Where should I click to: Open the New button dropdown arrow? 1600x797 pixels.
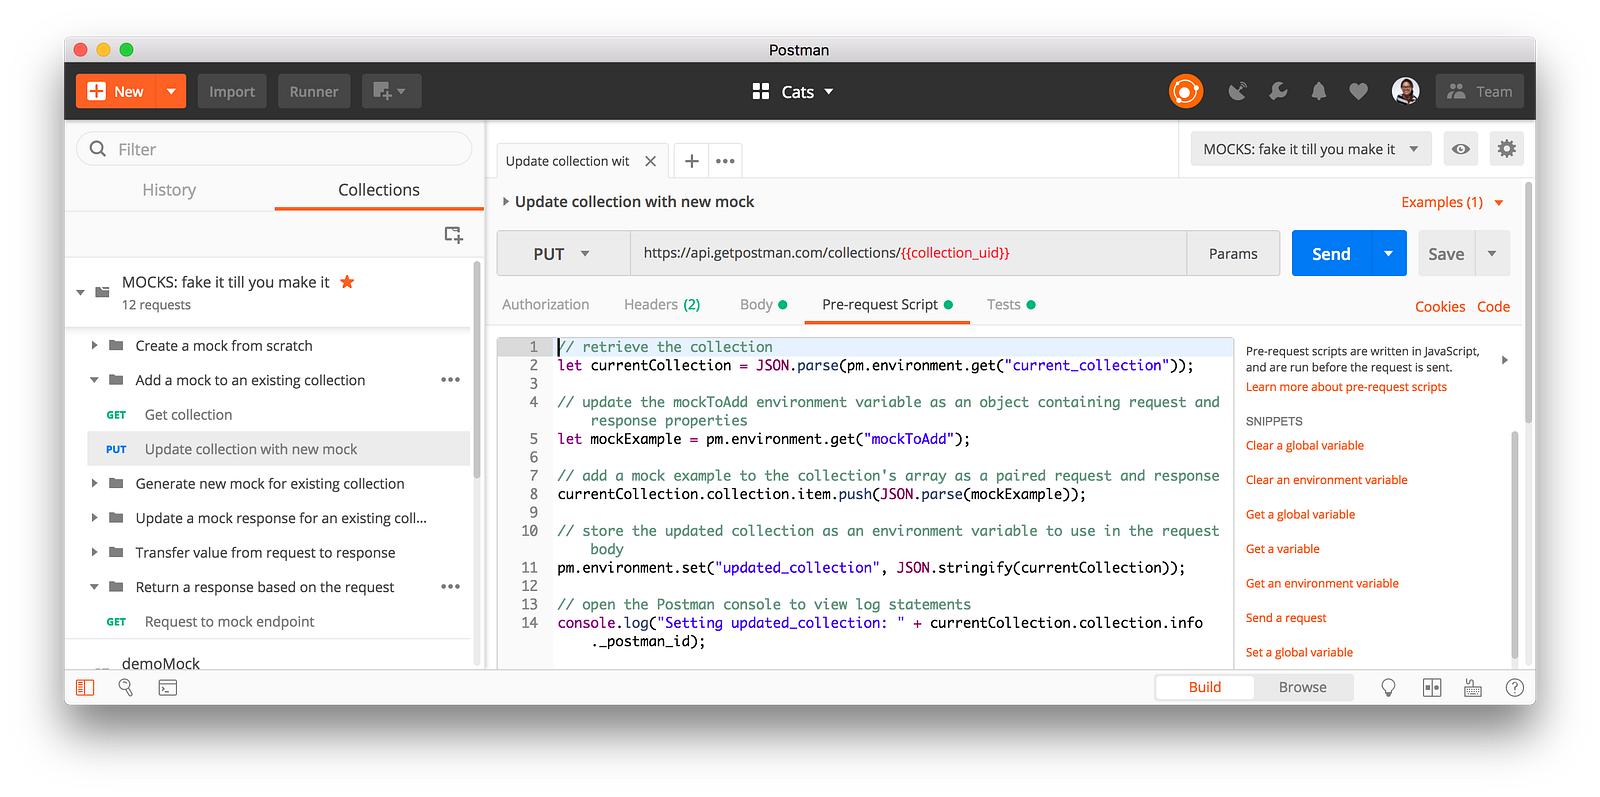point(171,91)
